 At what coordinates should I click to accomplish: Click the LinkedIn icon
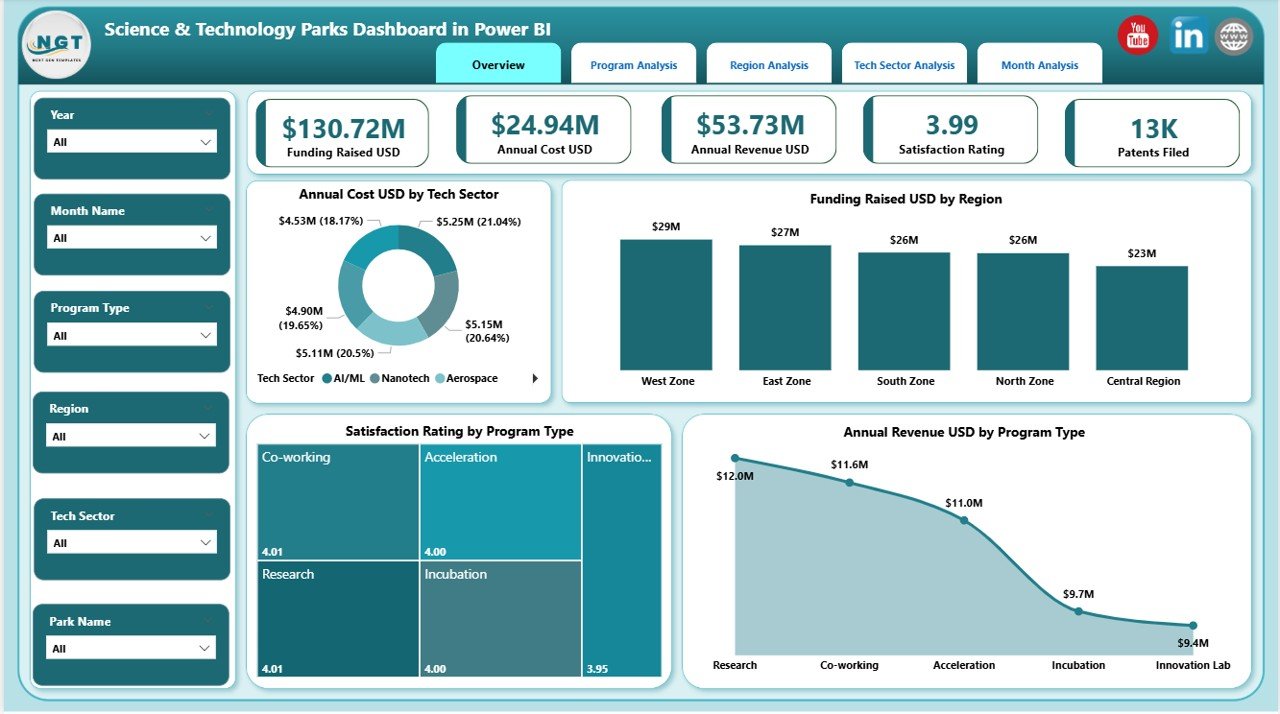tap(1187, 34)
